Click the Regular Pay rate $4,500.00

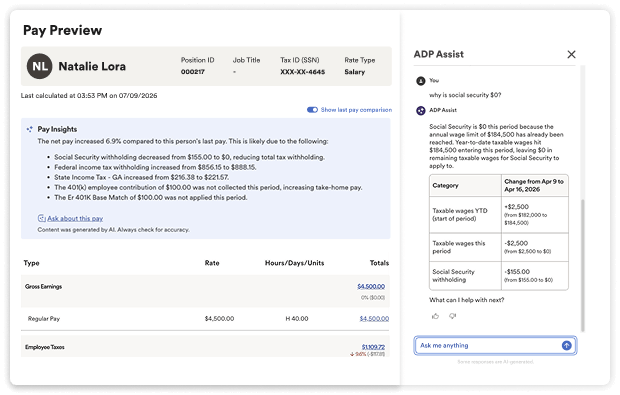pos(219,318)
